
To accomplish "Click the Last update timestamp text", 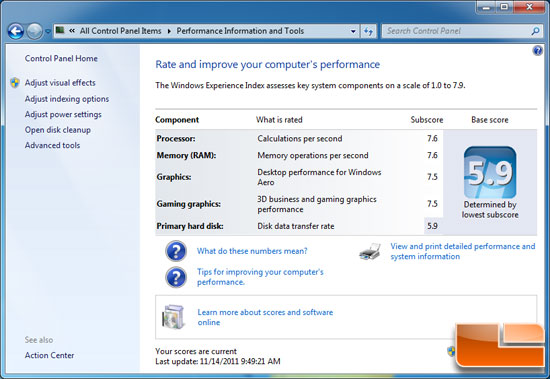I will (218, 361).
